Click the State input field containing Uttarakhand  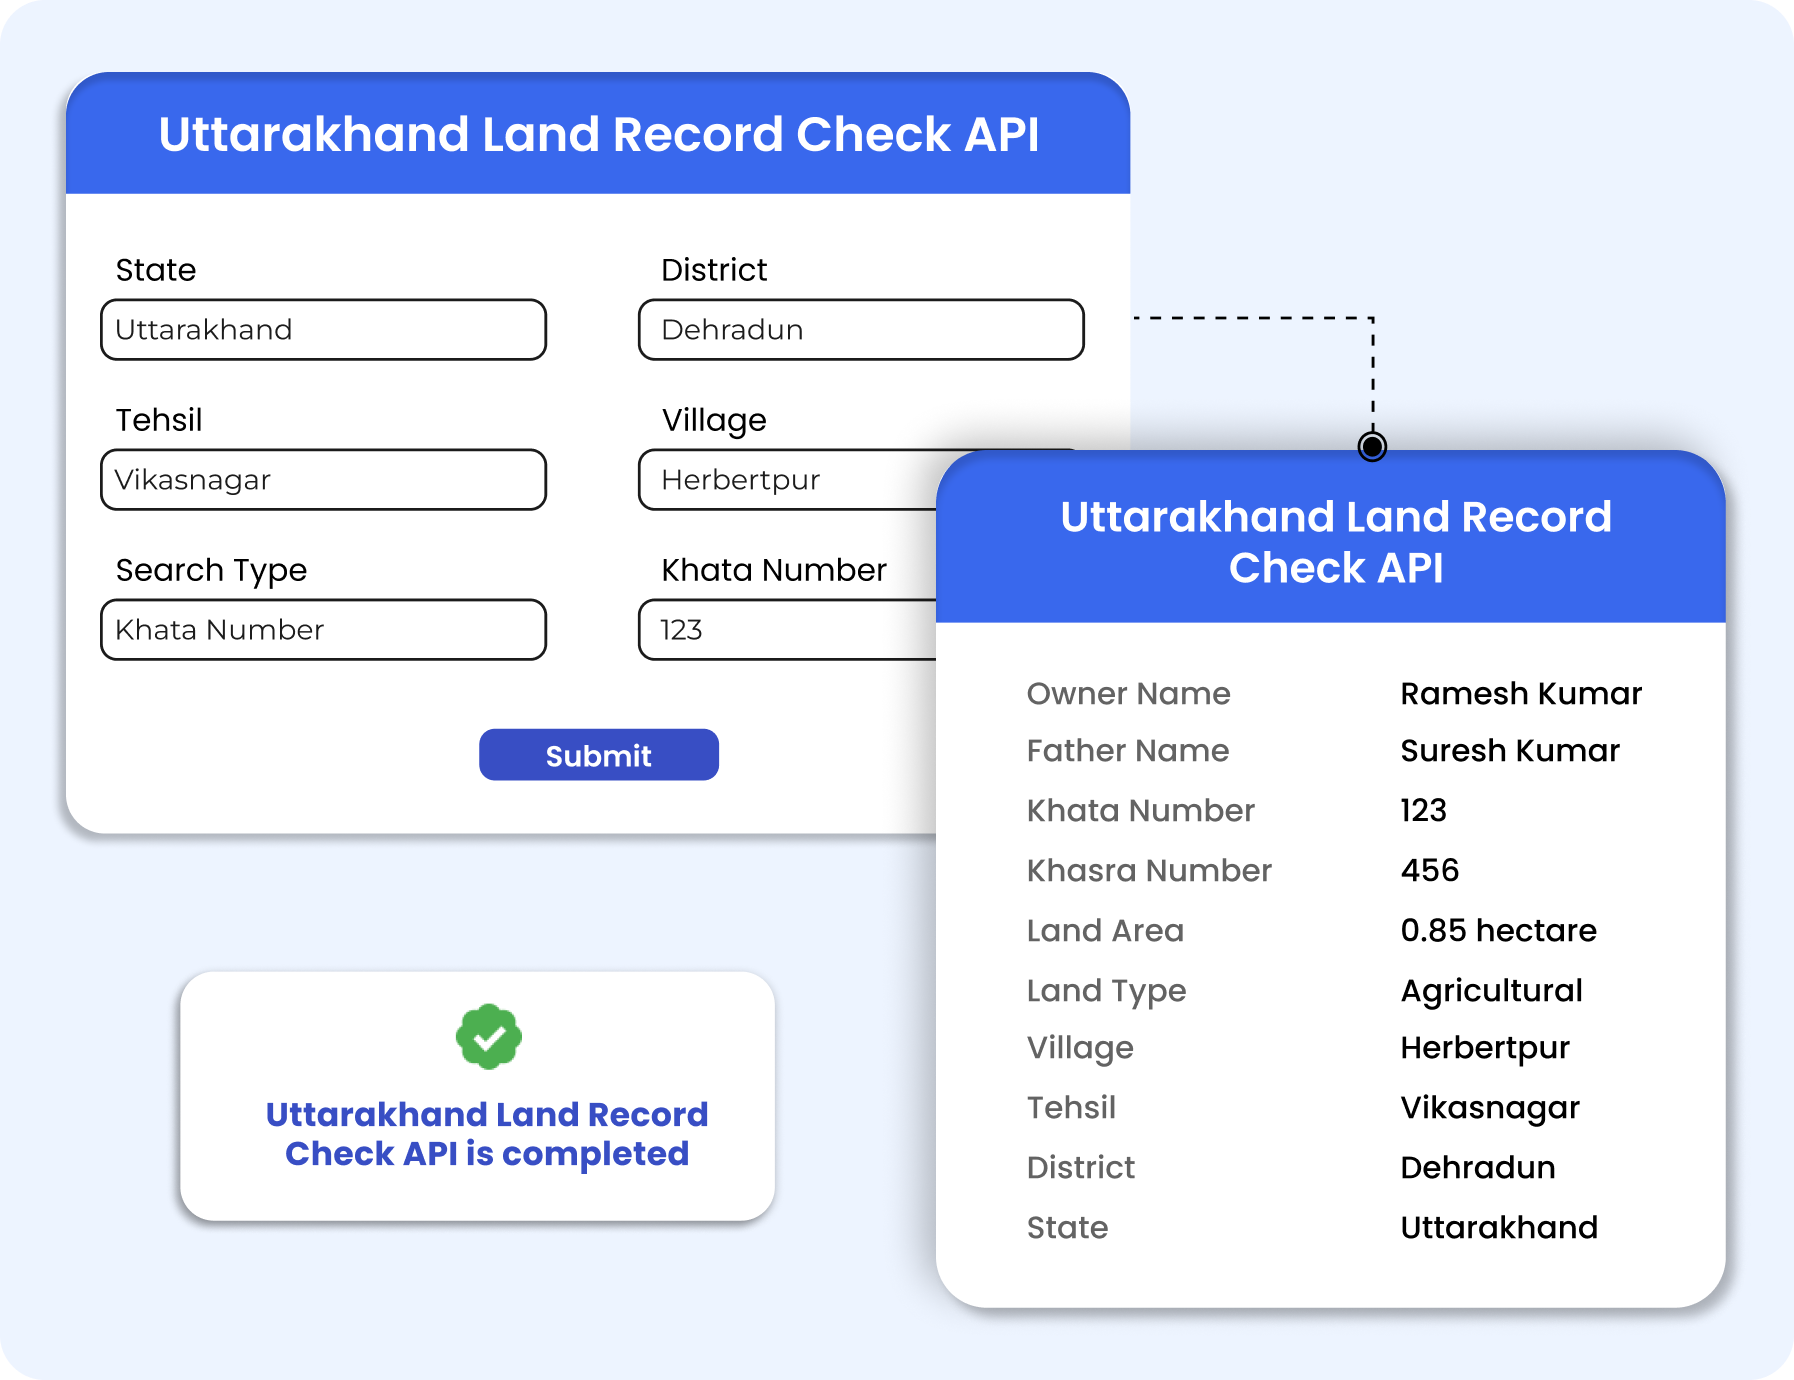point(323,330)
